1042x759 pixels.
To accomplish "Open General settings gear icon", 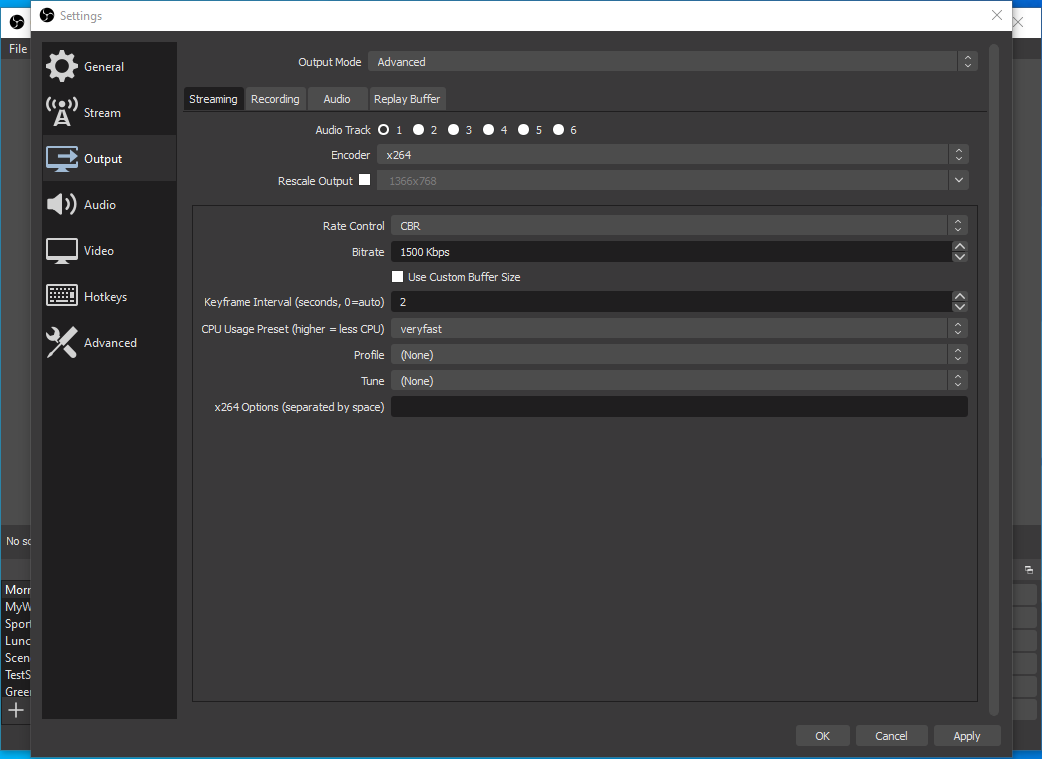I will click(x=62, y=66).
